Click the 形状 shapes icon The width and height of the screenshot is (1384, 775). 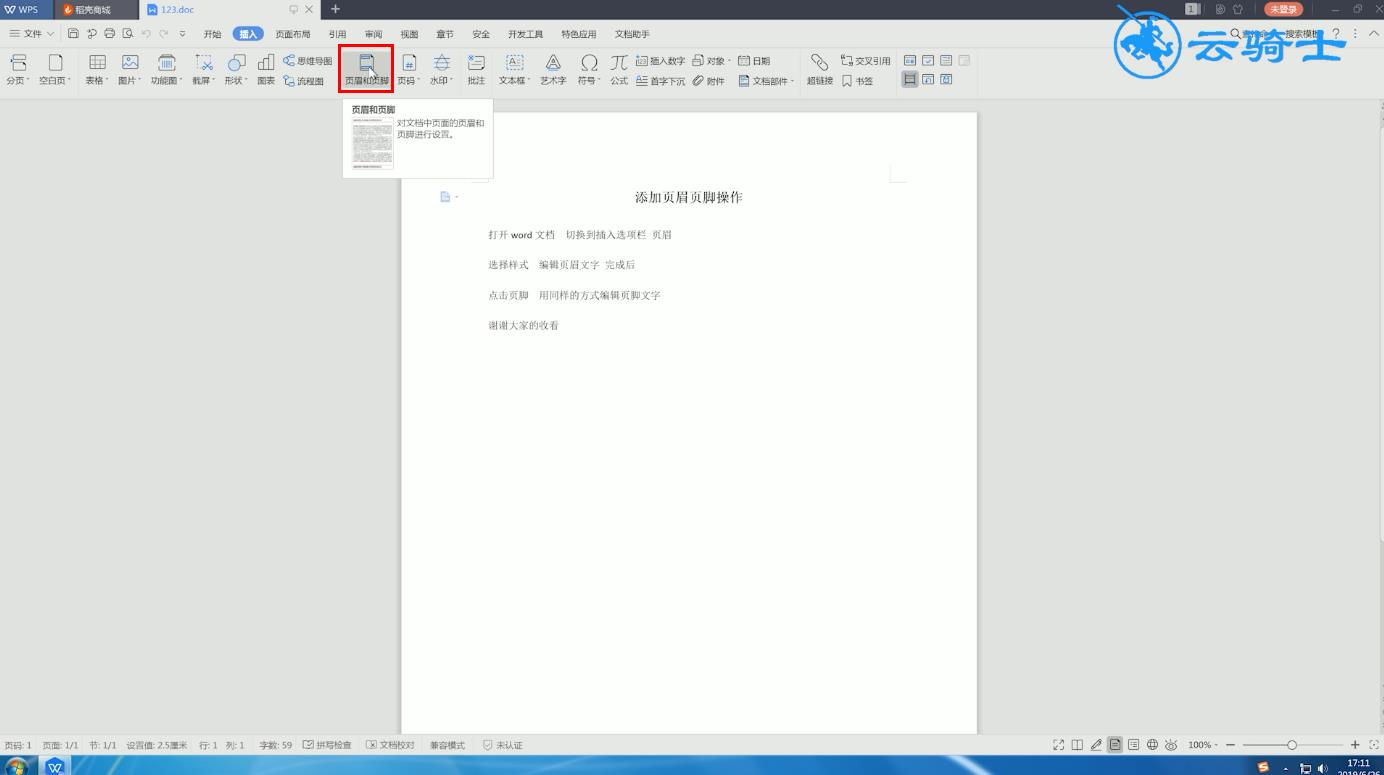tap(236, 69)
